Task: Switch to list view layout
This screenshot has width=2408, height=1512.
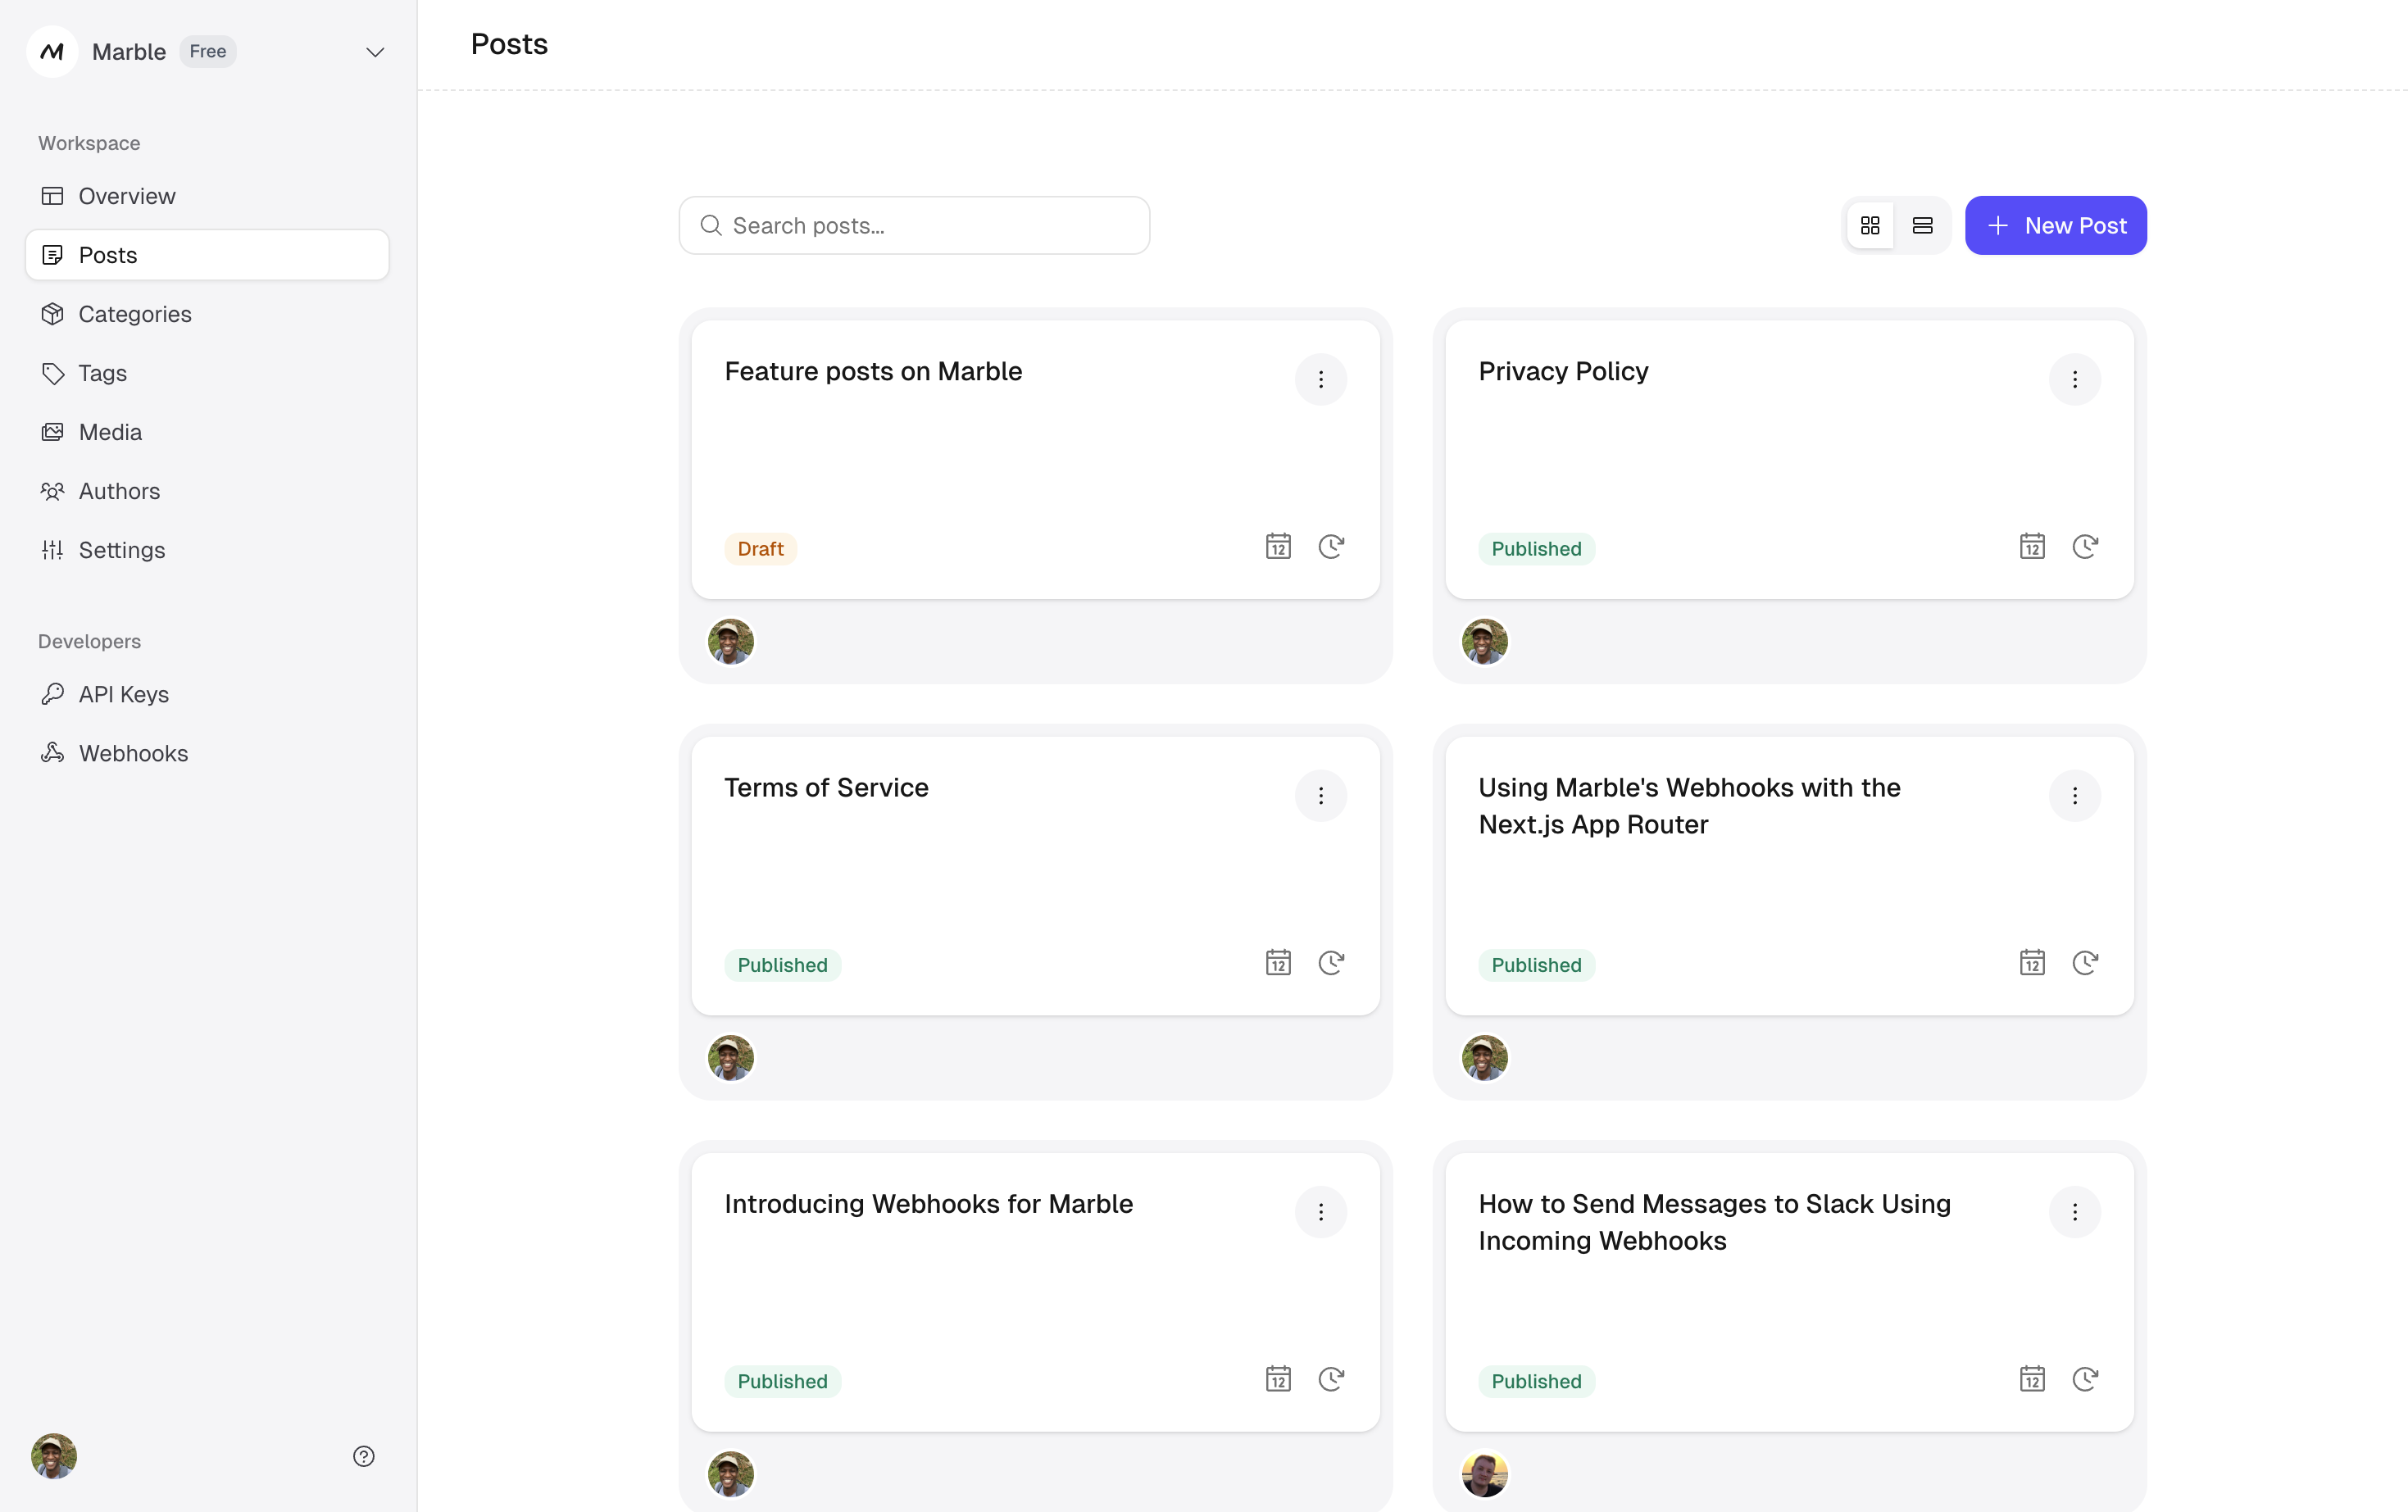Action: [x=1922, y=226]
